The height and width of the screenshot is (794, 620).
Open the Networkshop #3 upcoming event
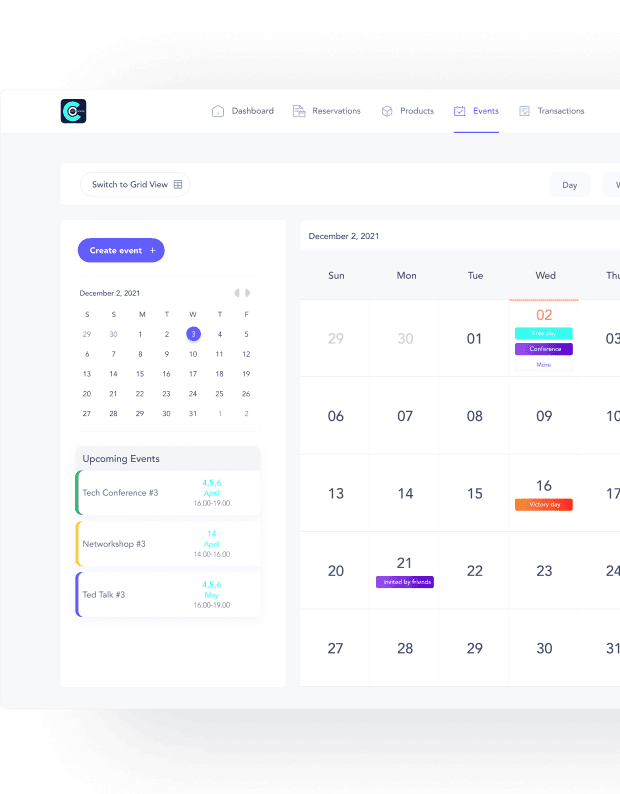click(x=168, y=544)
